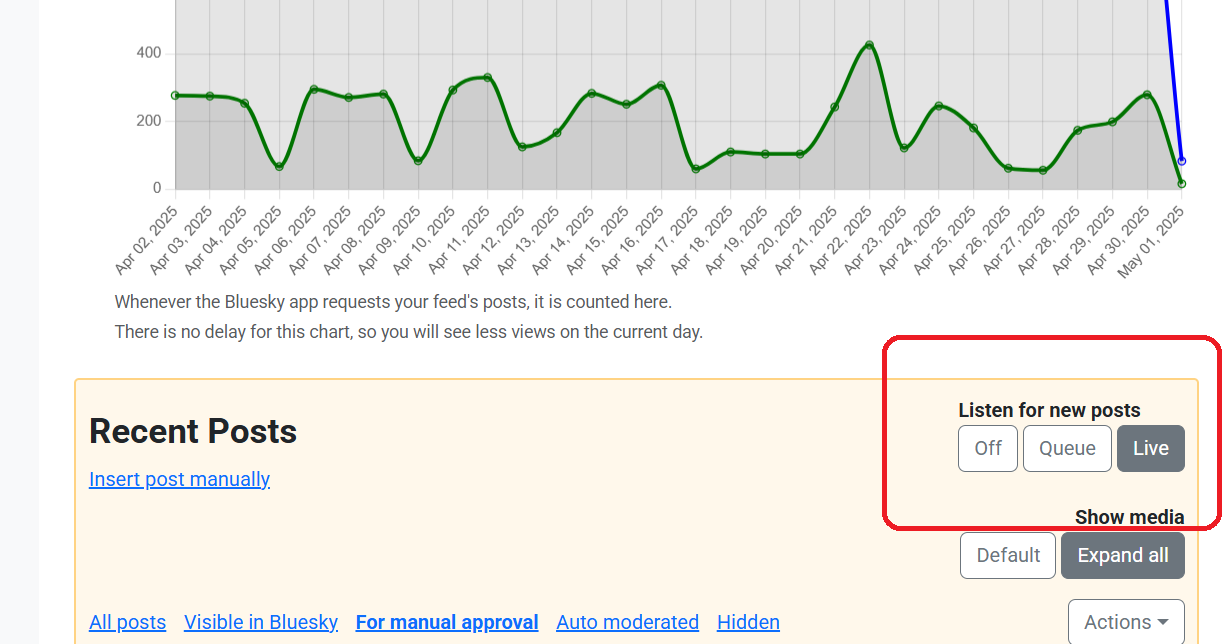Turn off listening for new posts
Screen dimensions: 1226x644
(x=987, y=448)
